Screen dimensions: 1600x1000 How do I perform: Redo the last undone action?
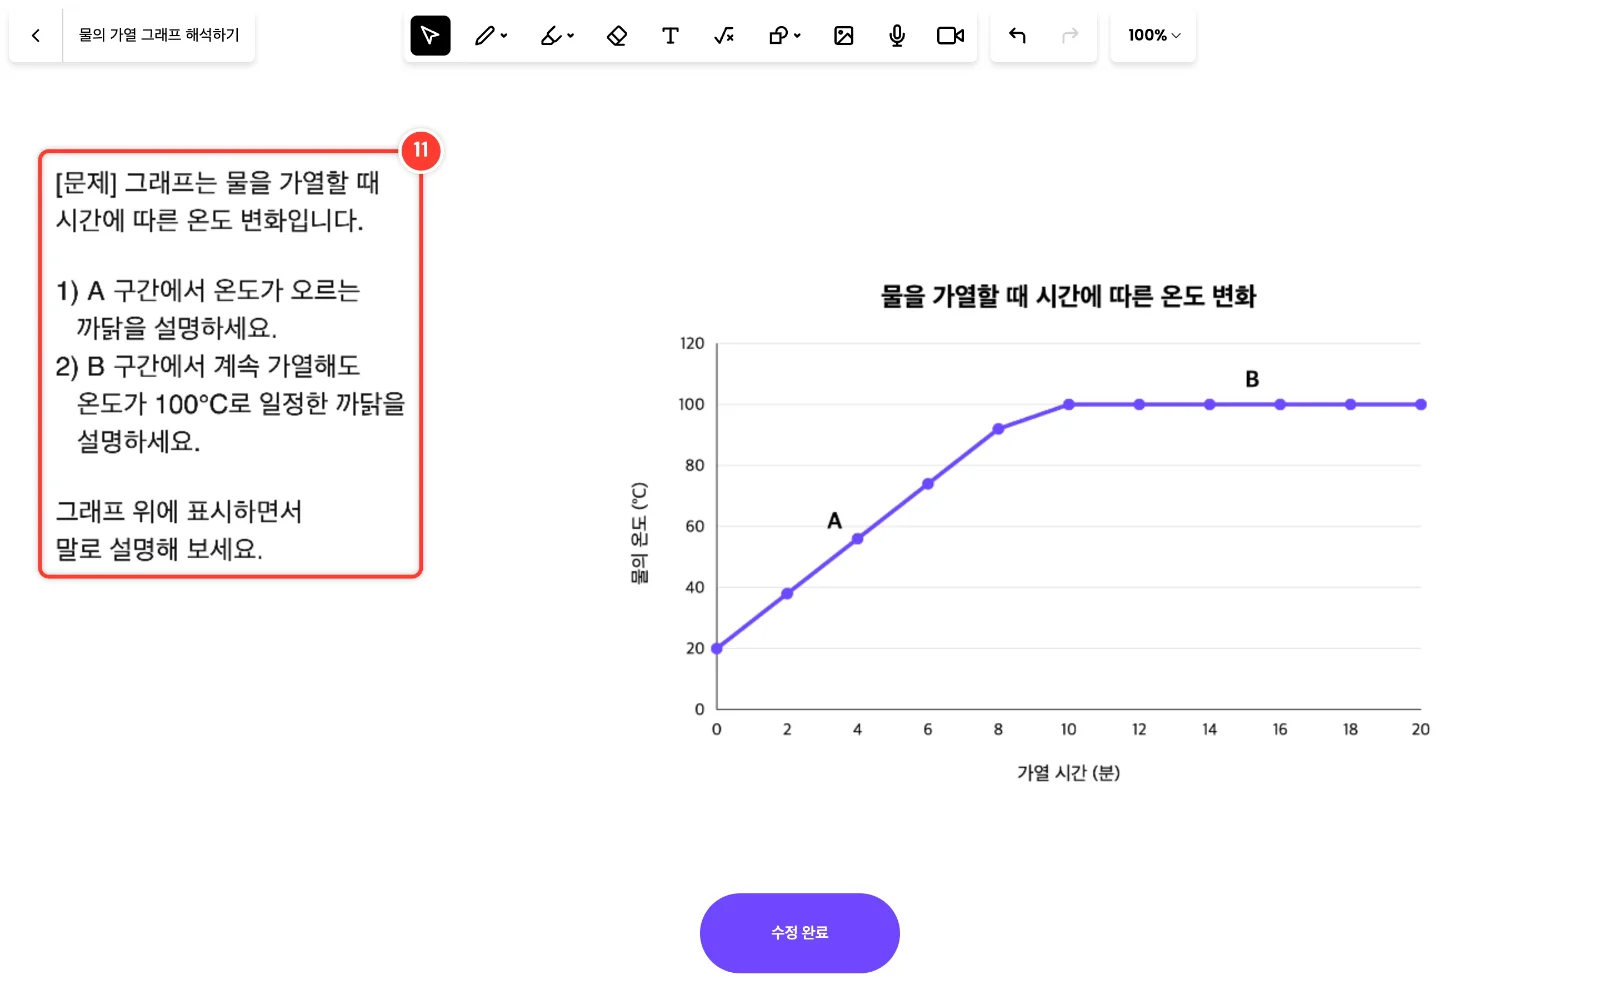click(x=1070, y=36)
